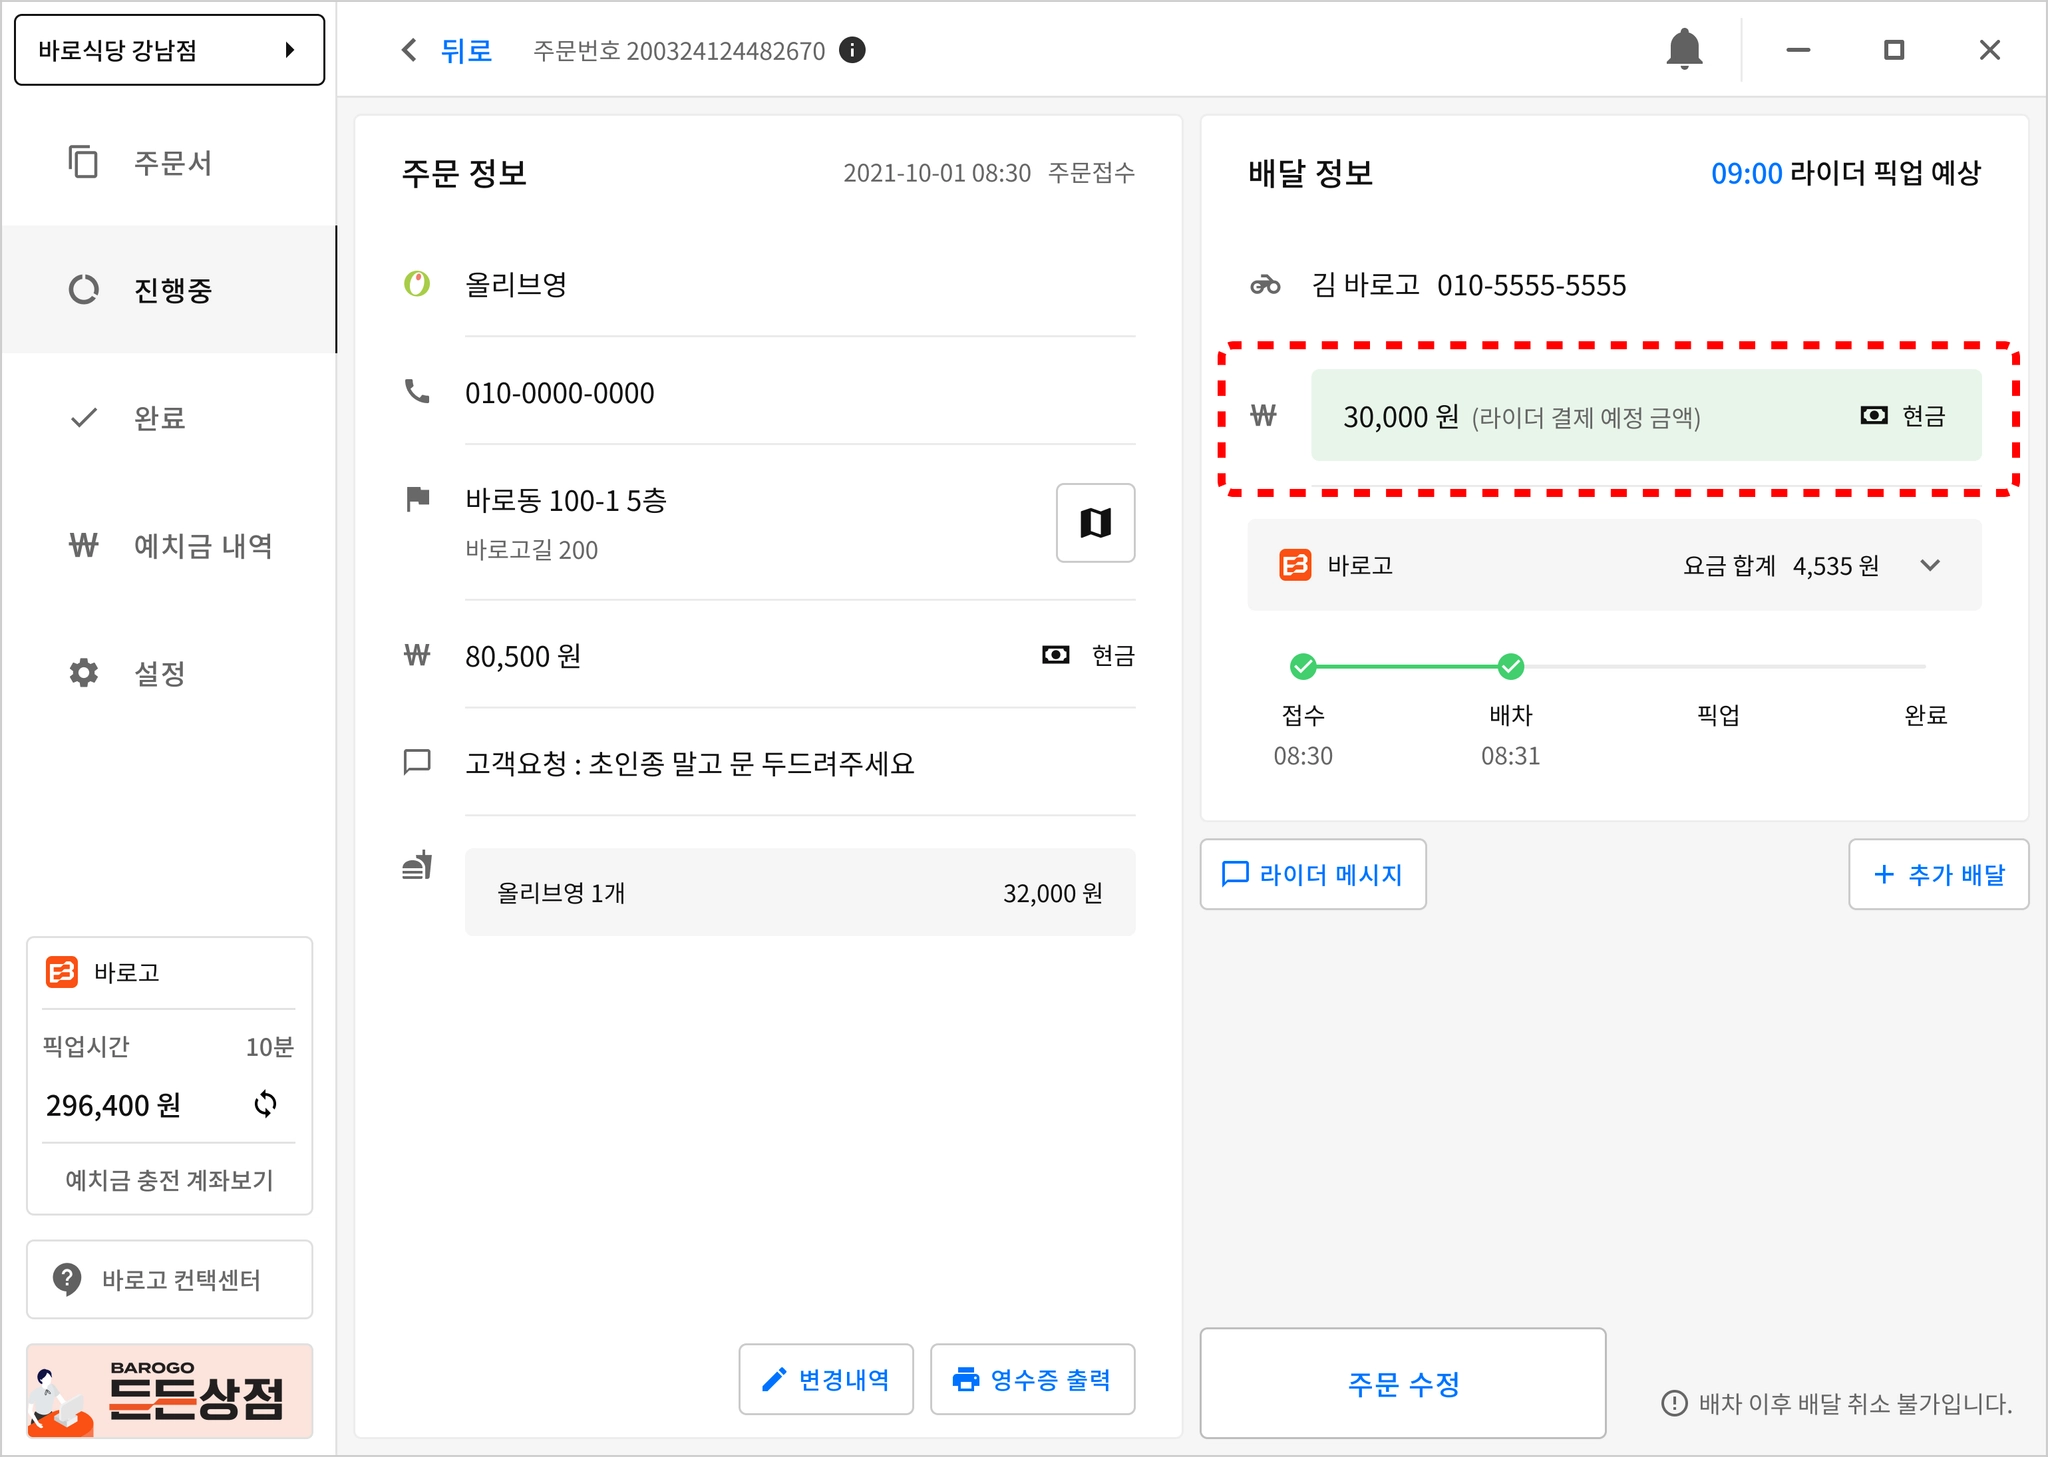Click the 영수증 출력 print button
The height and width of the screenshot is (1457, 2048).
pyautogui.click(x=1032, y=1380)
